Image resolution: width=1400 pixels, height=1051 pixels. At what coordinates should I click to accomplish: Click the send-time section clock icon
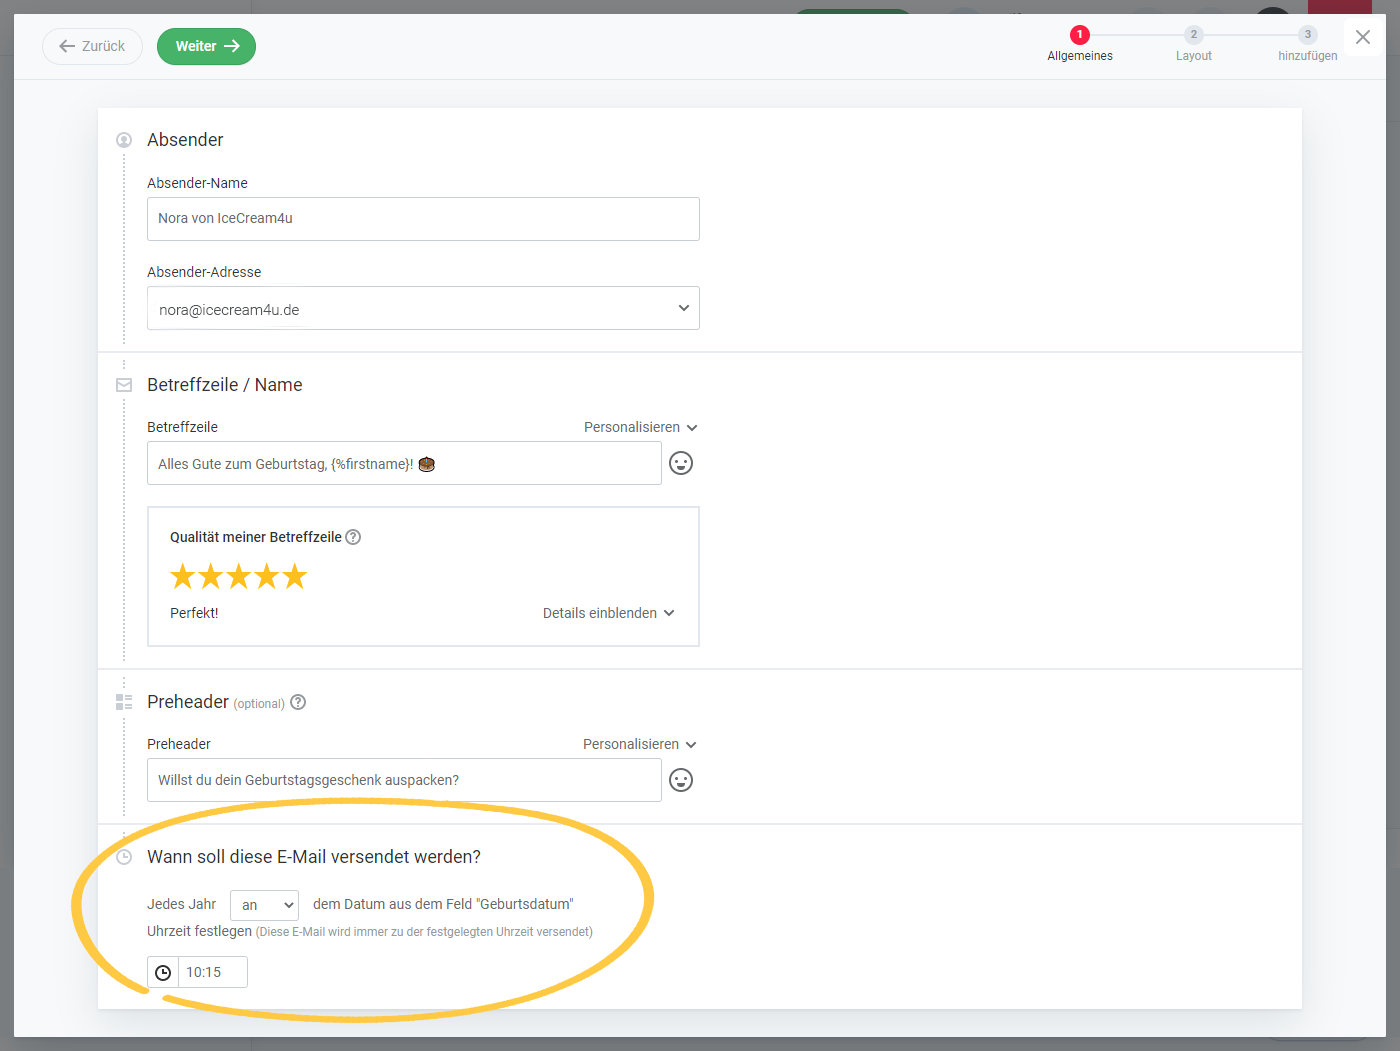click(124, 857)
